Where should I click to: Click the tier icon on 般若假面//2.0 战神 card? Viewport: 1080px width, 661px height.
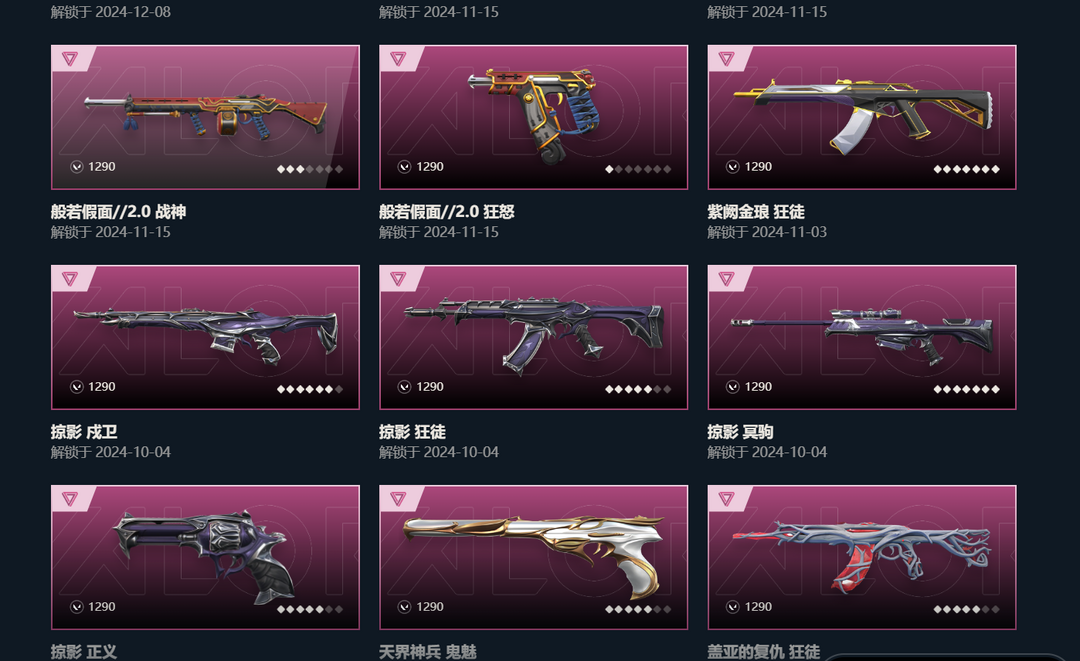(x=70, y=59)
